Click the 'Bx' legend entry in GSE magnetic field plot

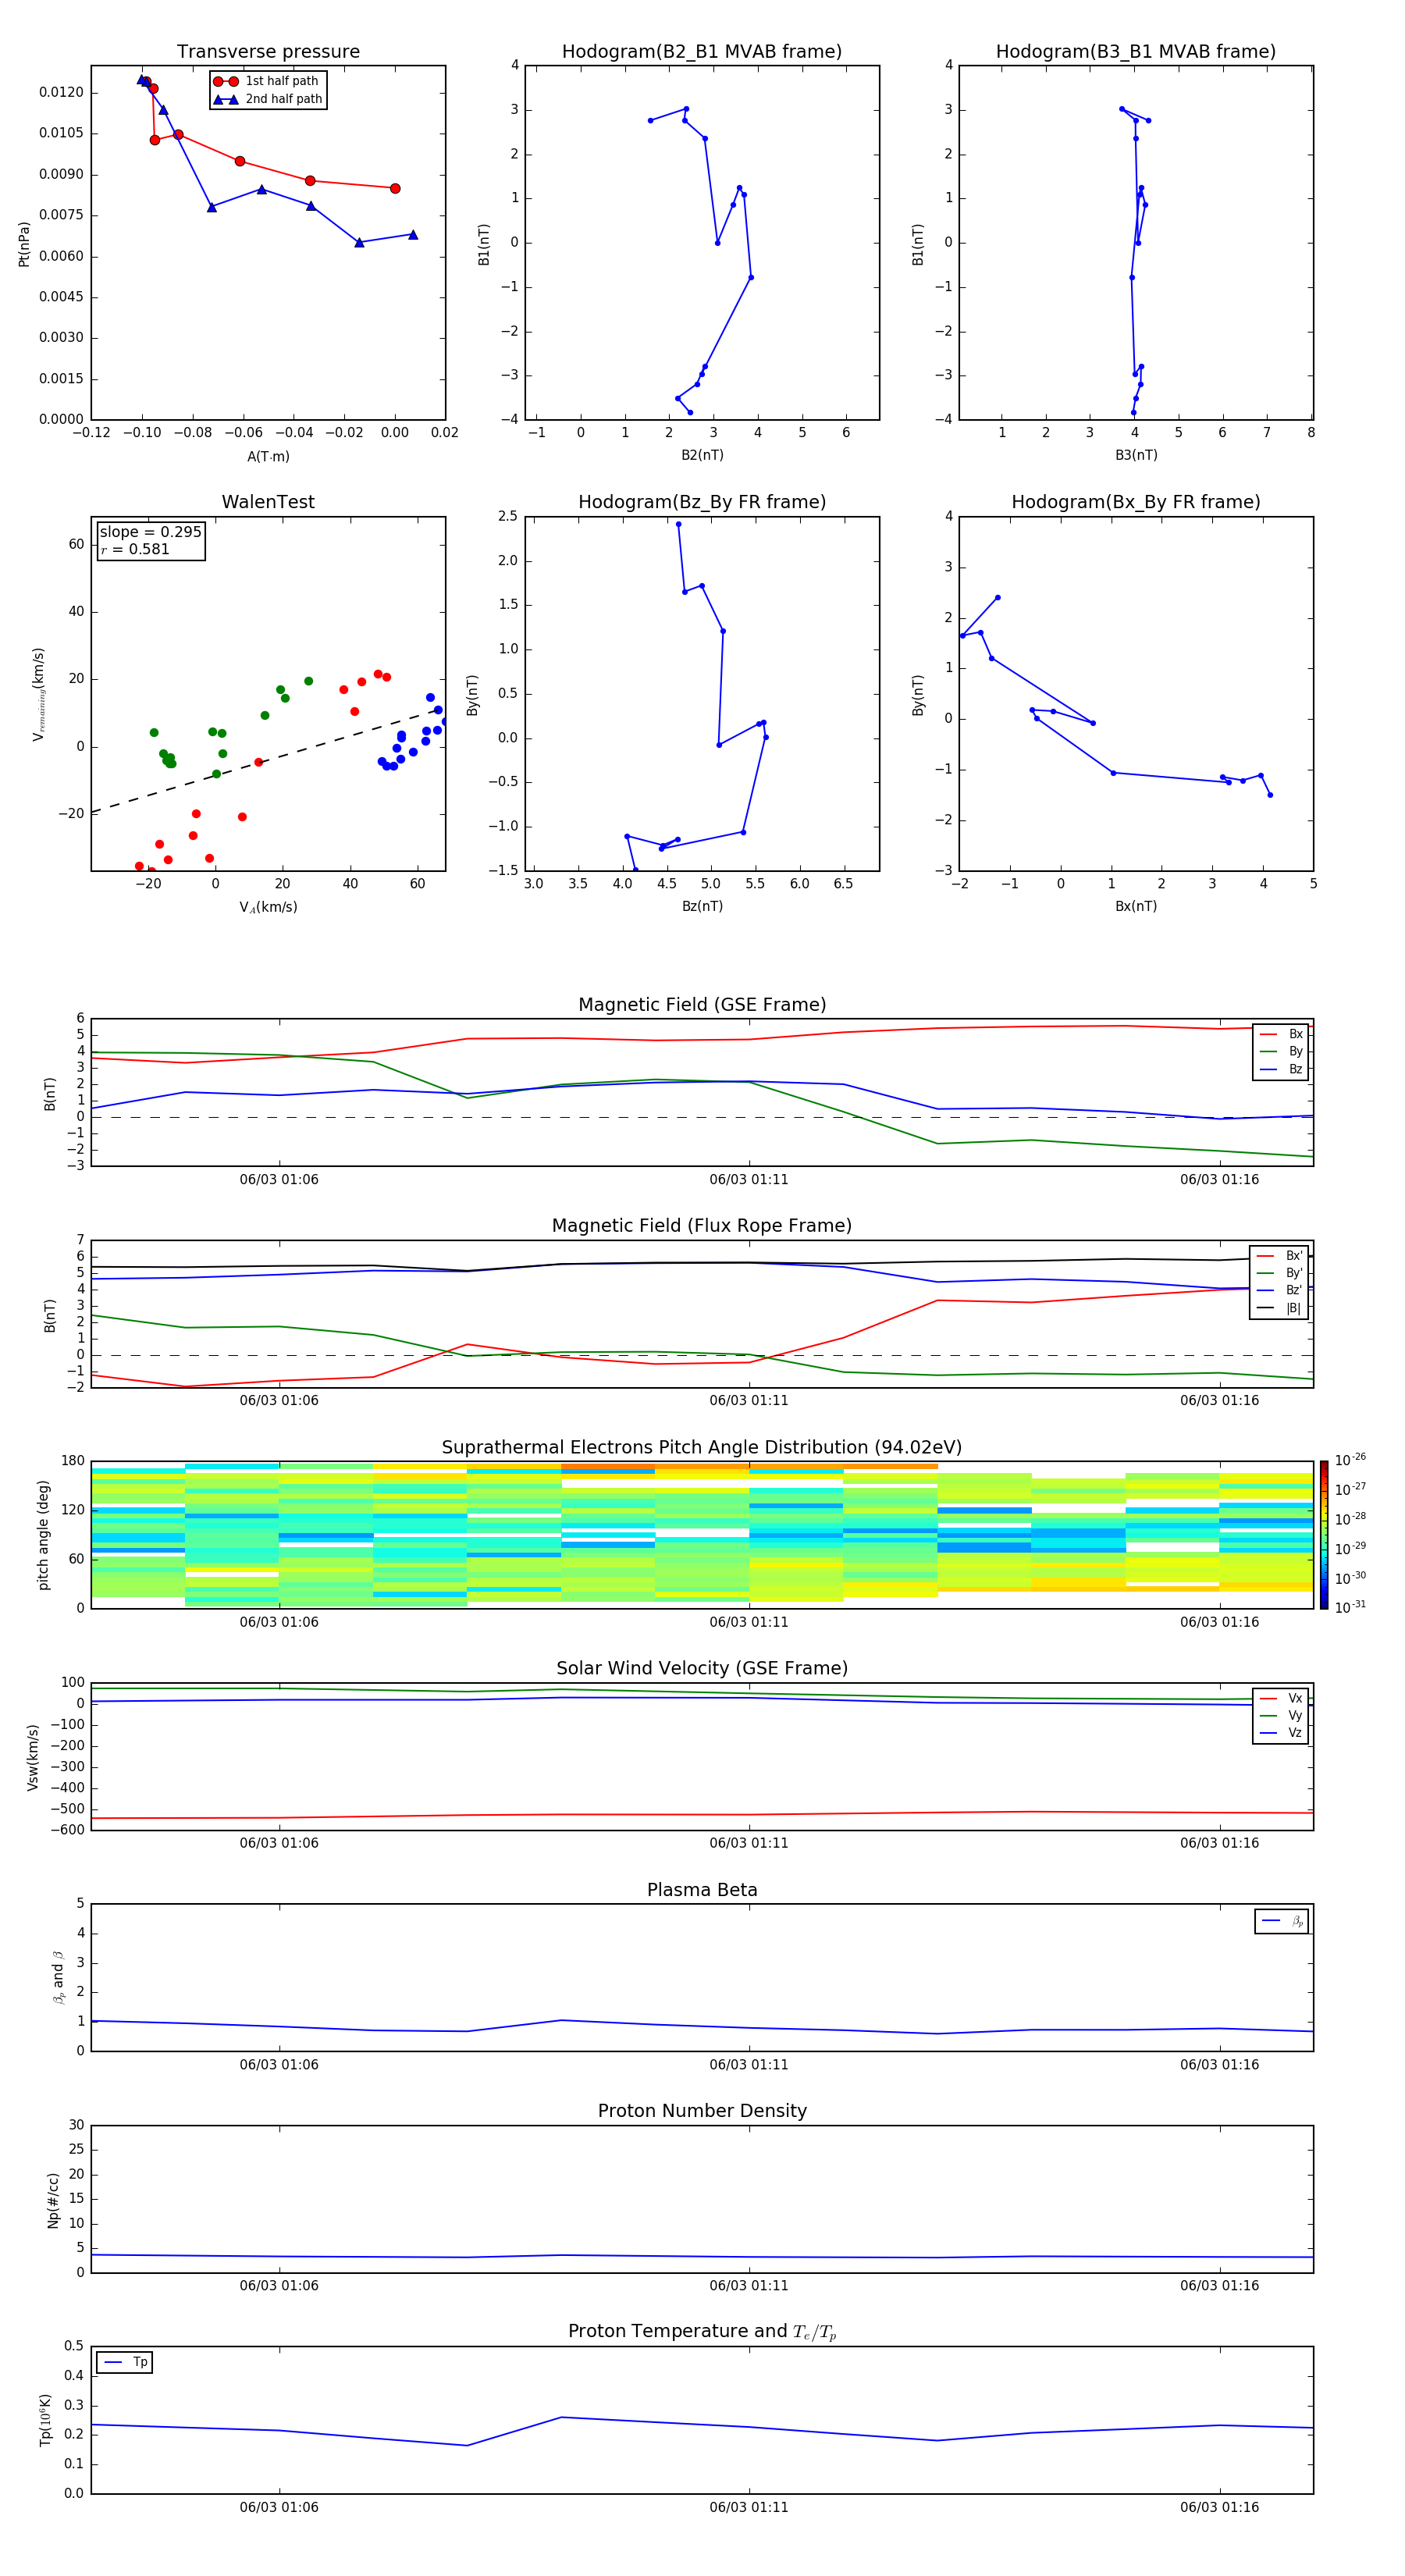pyautogui.click(x=1281, y=1034)
